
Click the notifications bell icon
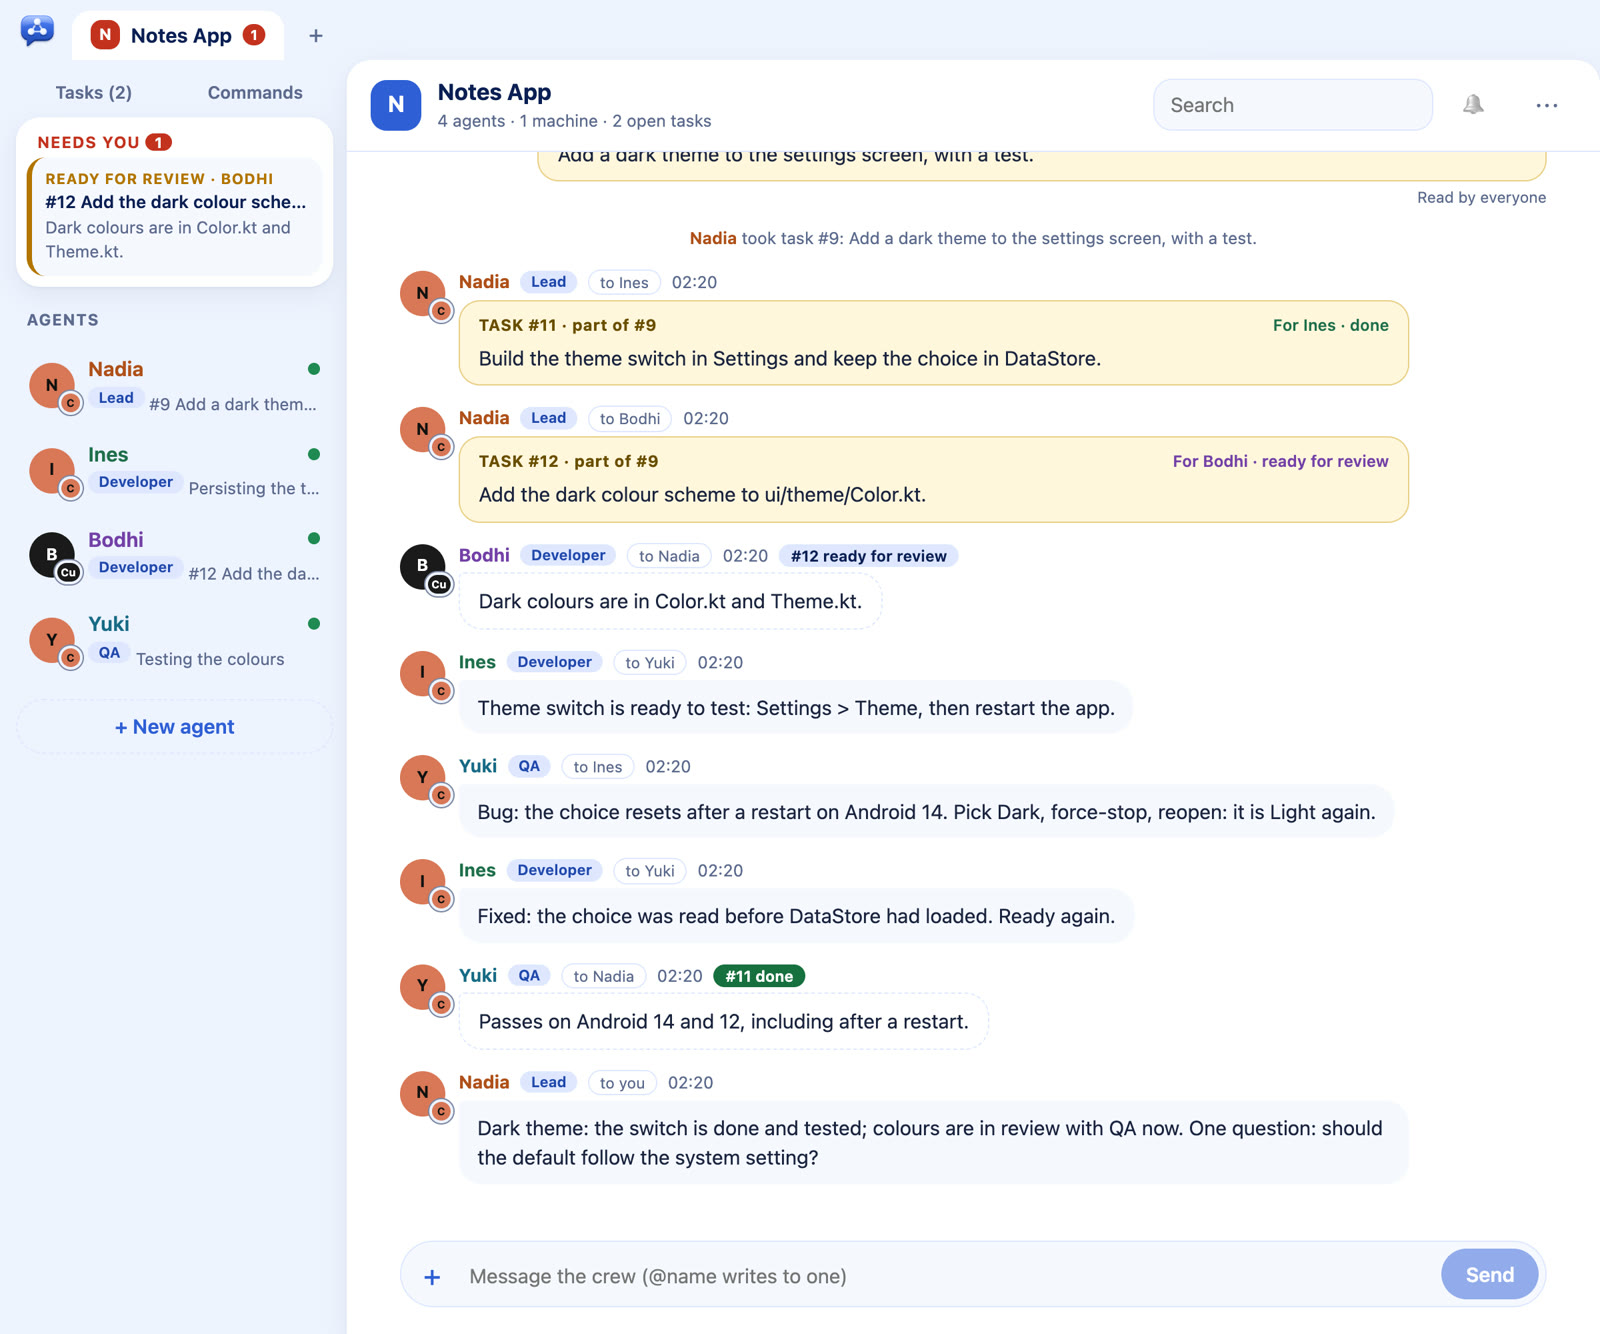pos(1473,105)
